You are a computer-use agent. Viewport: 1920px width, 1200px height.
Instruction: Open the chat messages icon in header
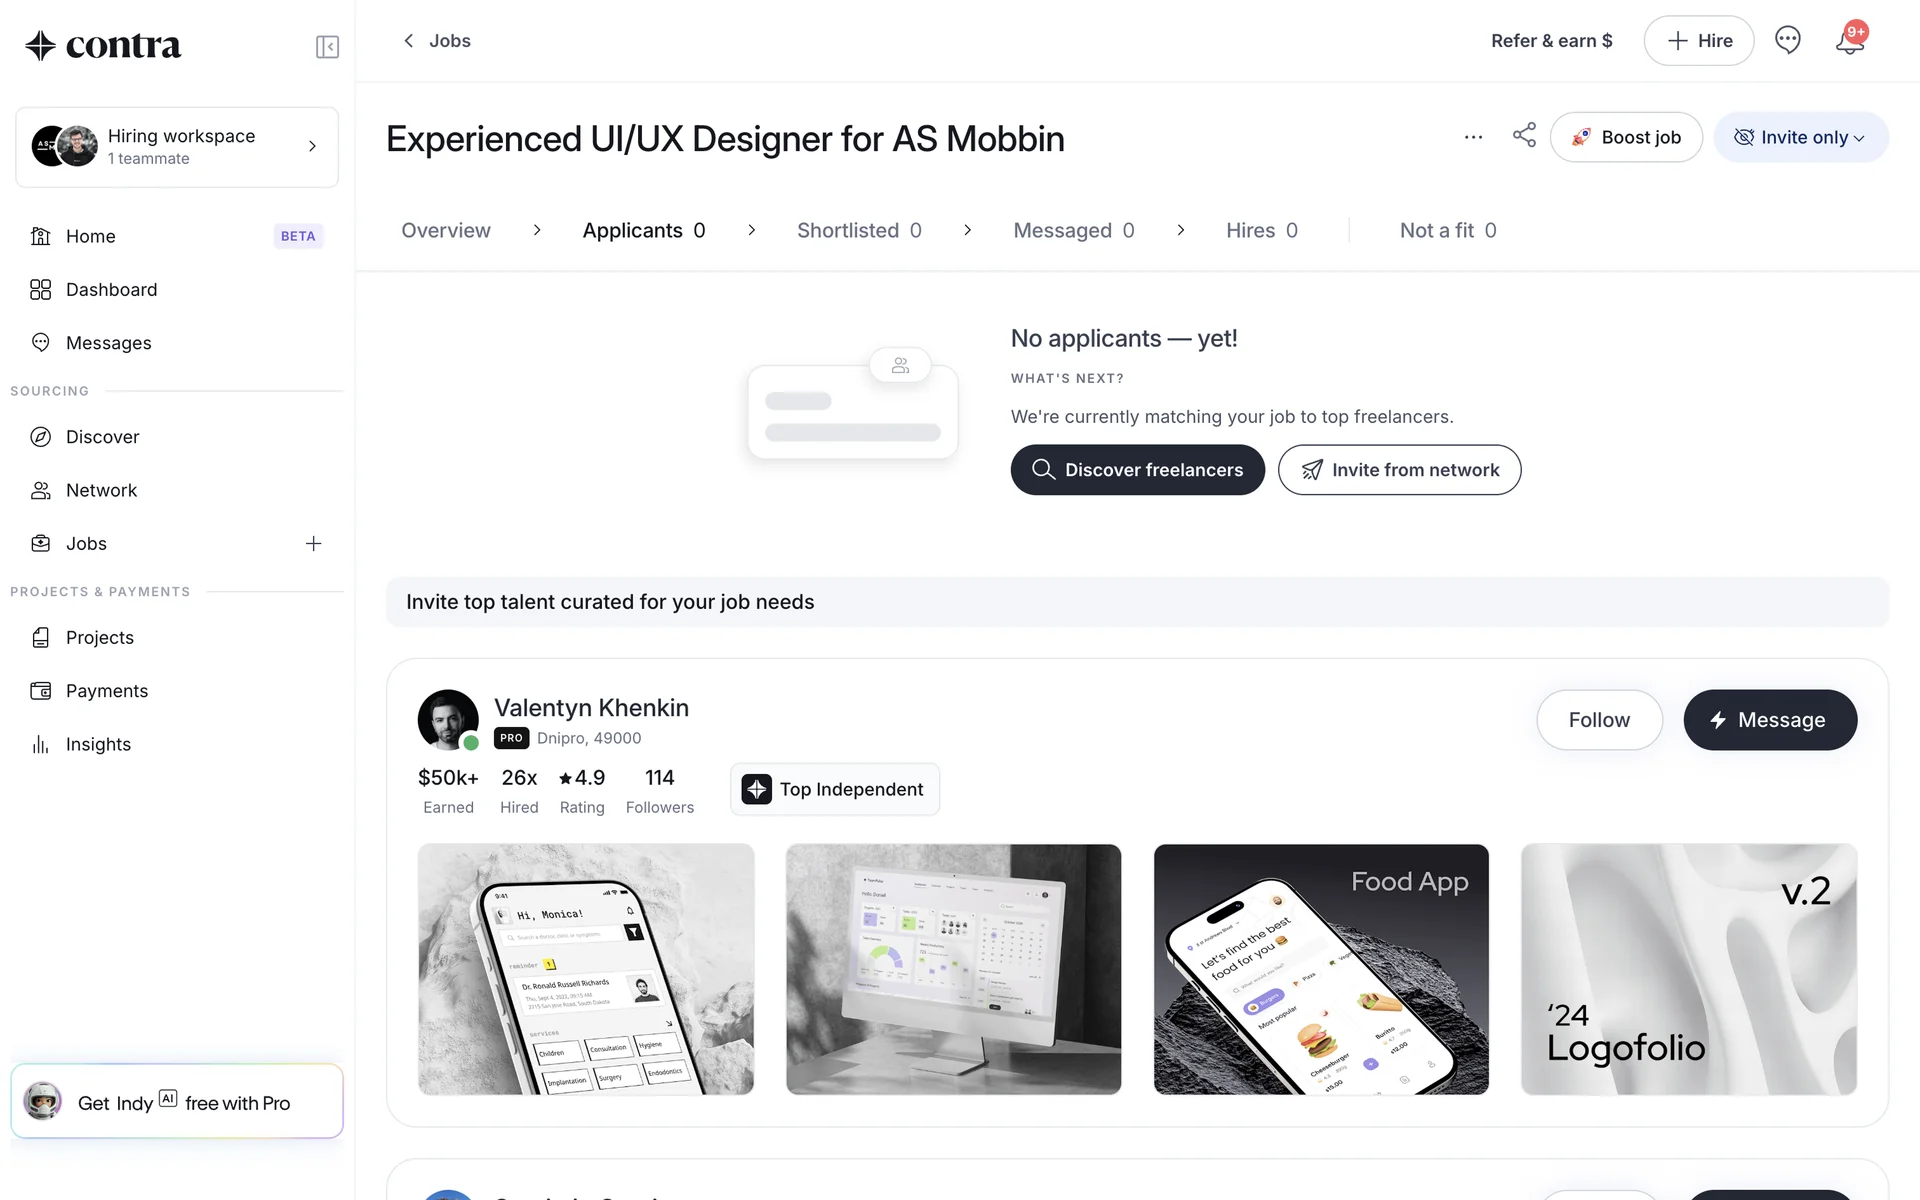(x=1787, y=40)
